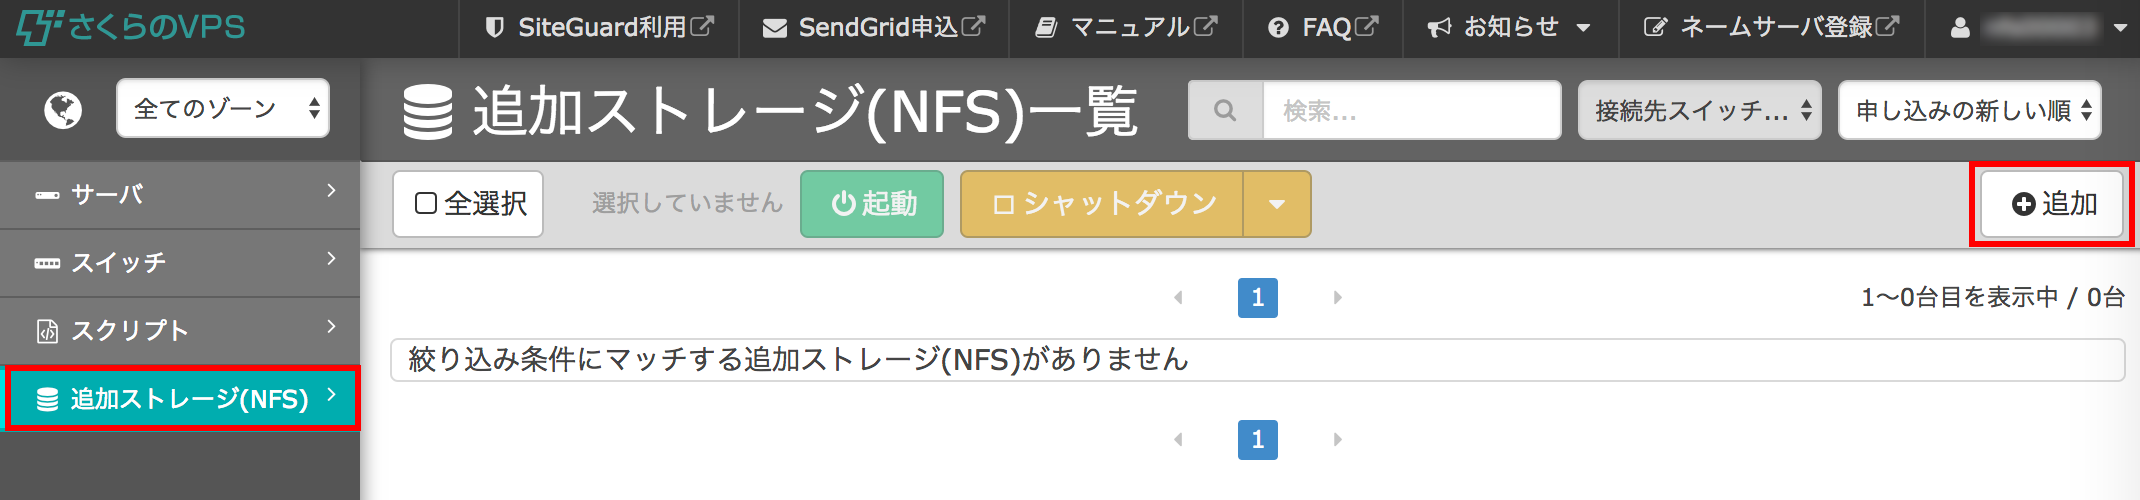Open the SendGrid申込 link
This screenshot has width=2140, height=500.
(874, 28)
